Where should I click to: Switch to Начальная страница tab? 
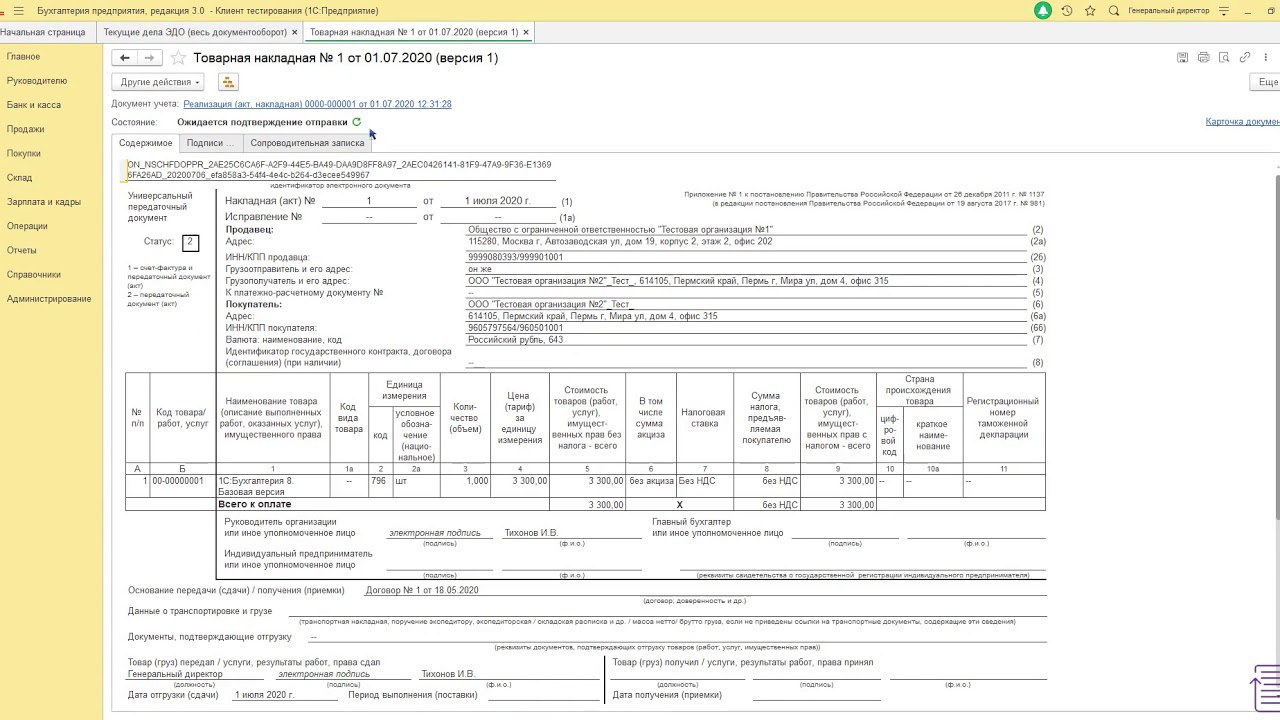tap(43, 32)
